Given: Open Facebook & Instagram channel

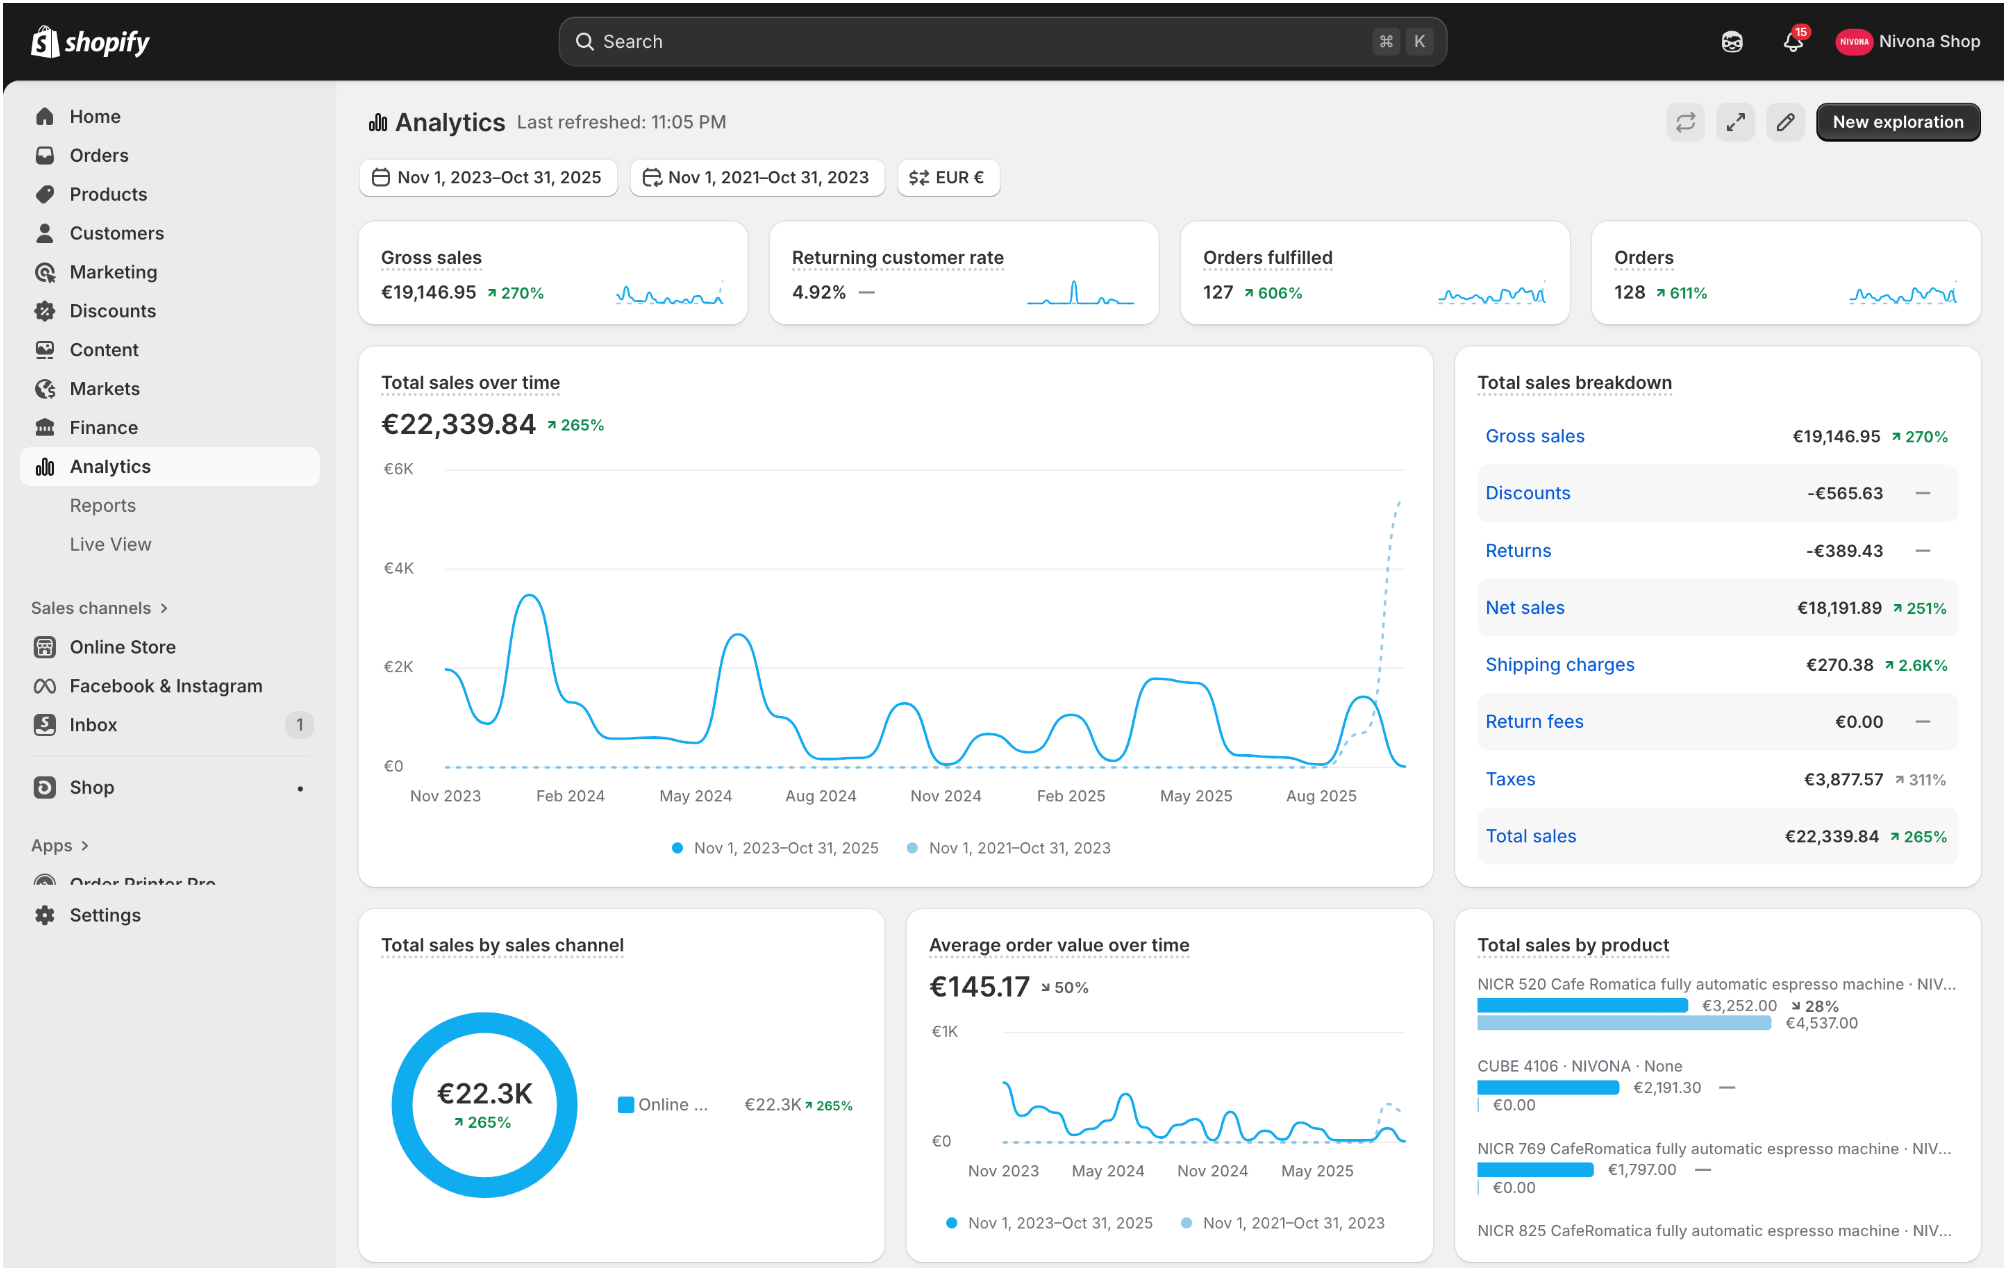Looking at the screenshot, I should click(x=165, y=686).
